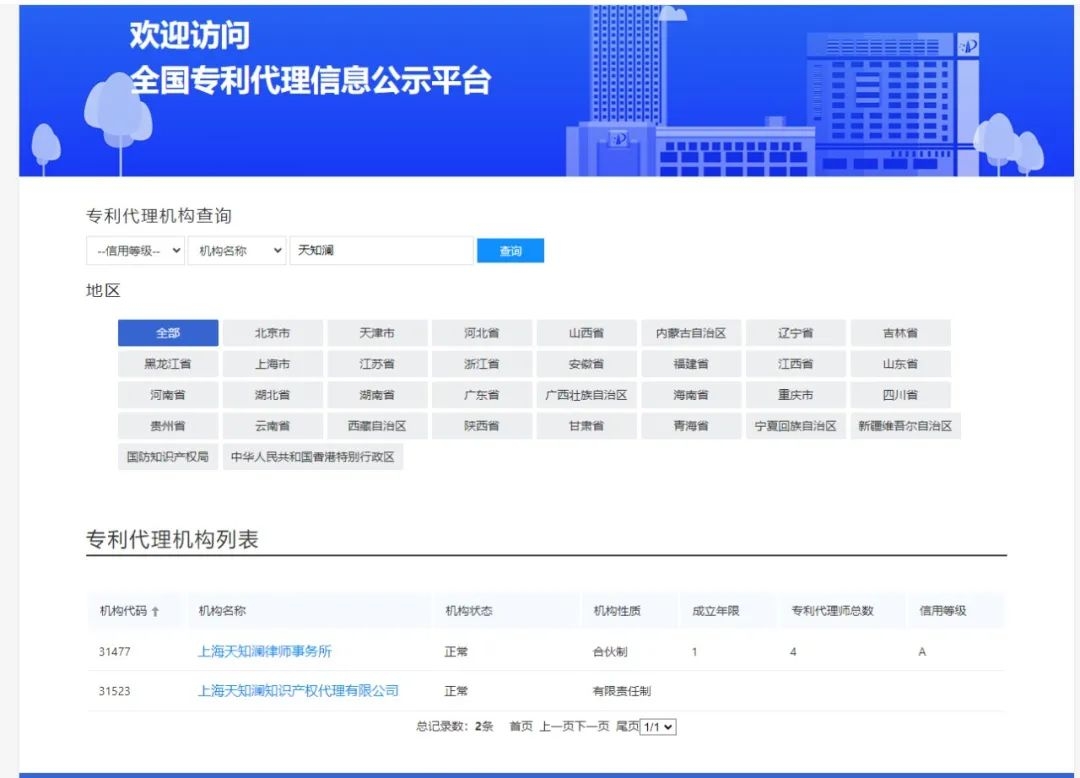
Task: Choose 甘肃省 region button
Action: [x=587, y=425]
